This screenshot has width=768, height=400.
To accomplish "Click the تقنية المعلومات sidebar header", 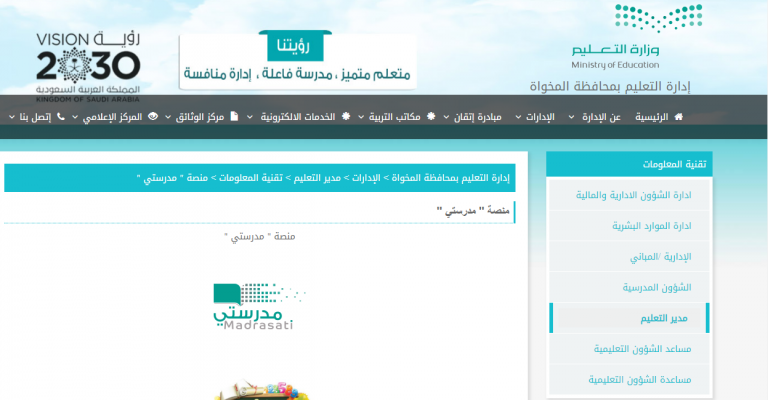I will (629, 164).
